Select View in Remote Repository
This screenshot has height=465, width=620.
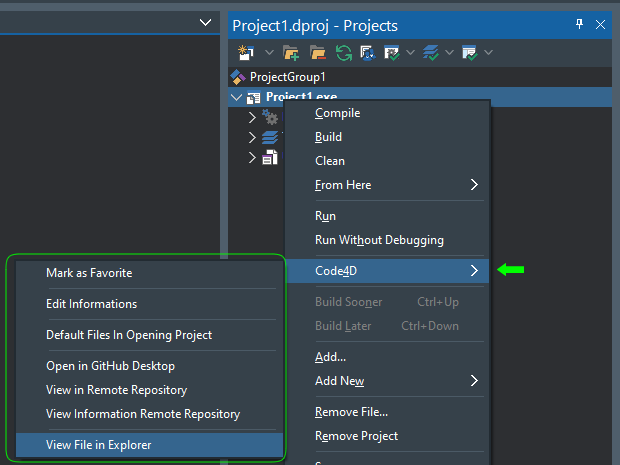pos(149,390)
